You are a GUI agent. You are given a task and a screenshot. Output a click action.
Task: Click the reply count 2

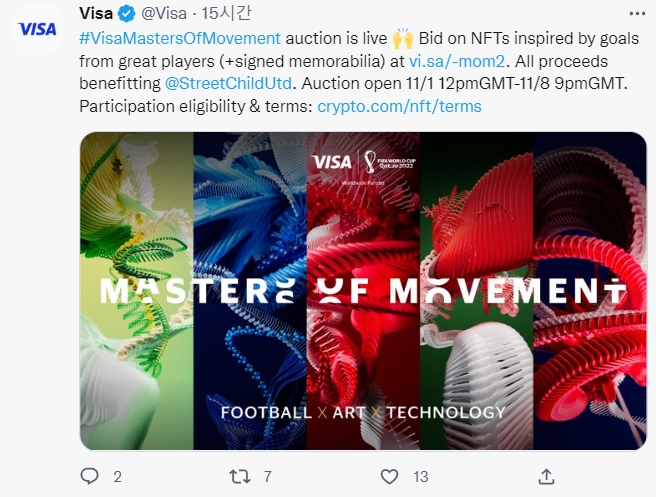(x=118, y=477)
